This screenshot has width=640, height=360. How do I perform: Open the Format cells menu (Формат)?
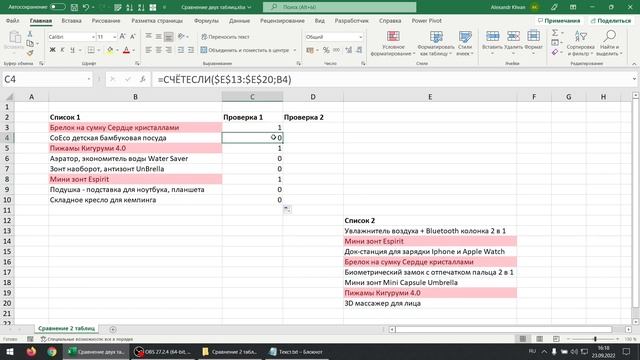[x=533, y=42]
